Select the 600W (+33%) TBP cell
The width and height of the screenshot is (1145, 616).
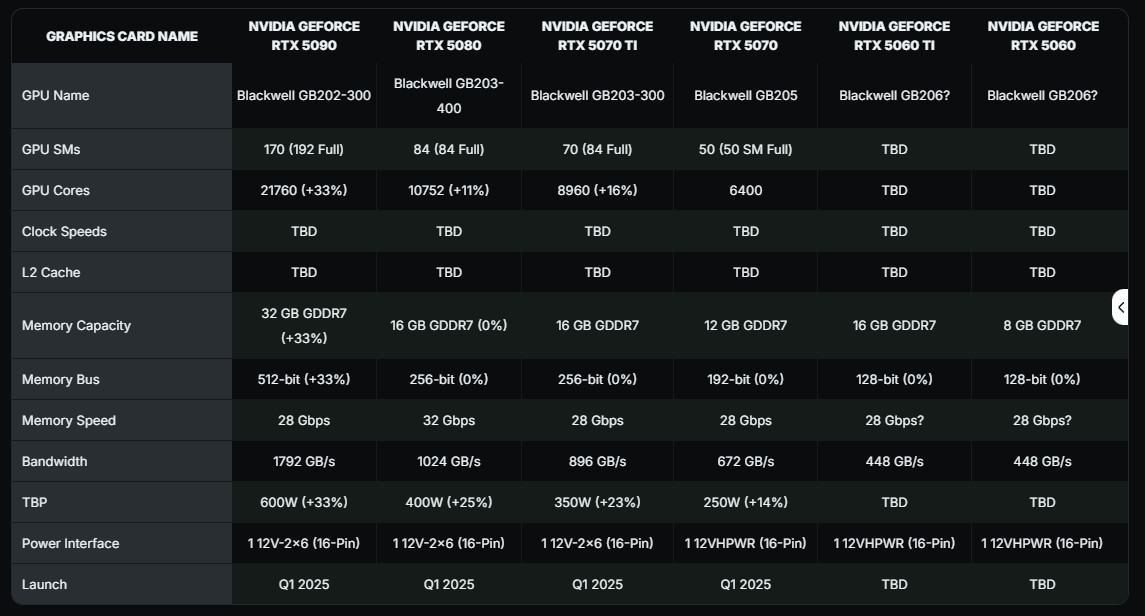click(304, 503)
